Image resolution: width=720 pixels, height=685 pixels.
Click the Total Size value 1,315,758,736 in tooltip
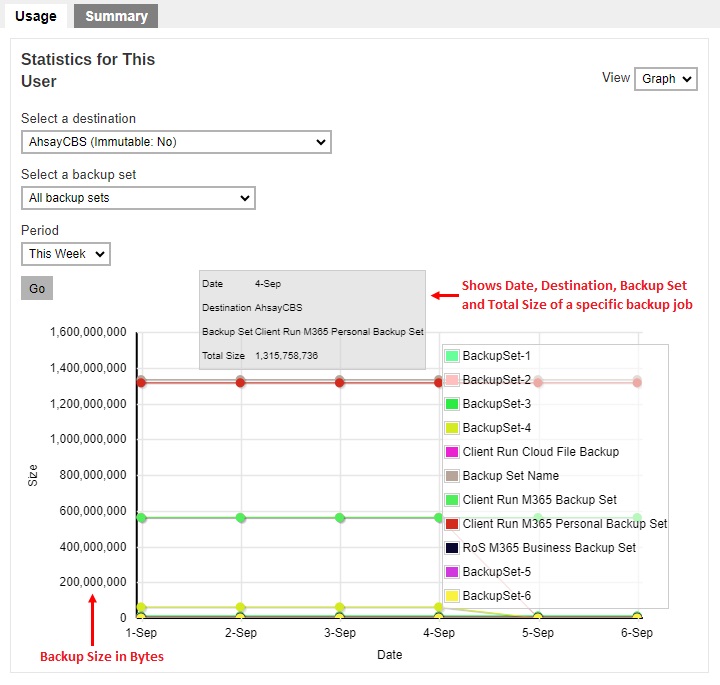pyautogui.click(x=287, y=356)
